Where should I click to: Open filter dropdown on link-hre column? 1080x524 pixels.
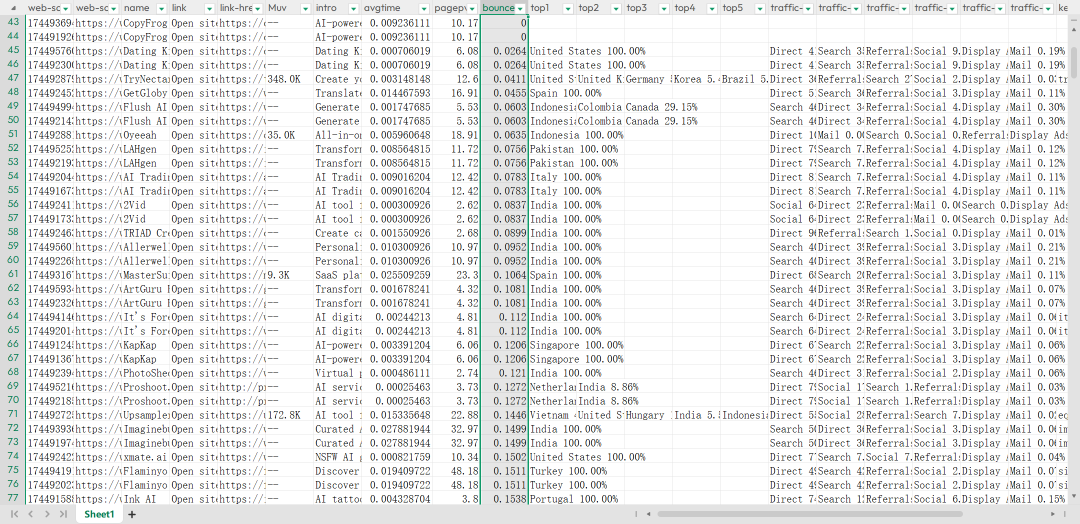tap(258, 9)
